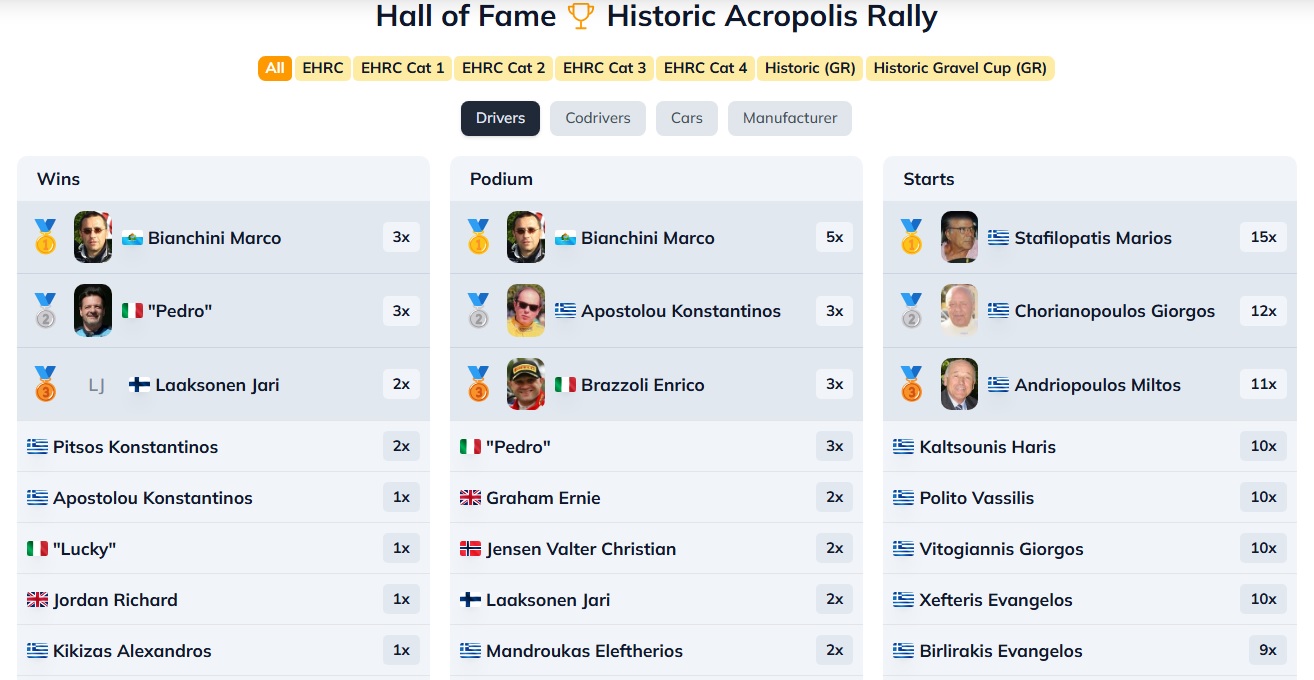Switch to the Codrivers tab
The width and height of the screenshot is (1314, 680).
click(598, 118)
